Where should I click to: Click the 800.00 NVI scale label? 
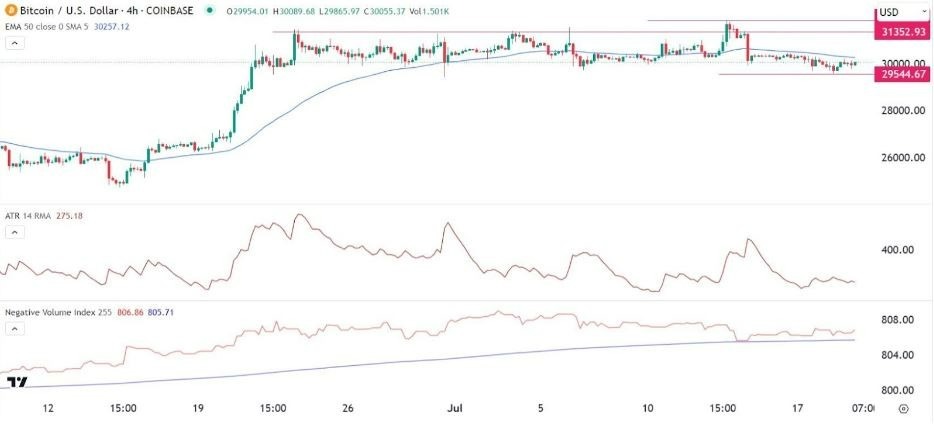pyautogui.click(x=898, y=391)
